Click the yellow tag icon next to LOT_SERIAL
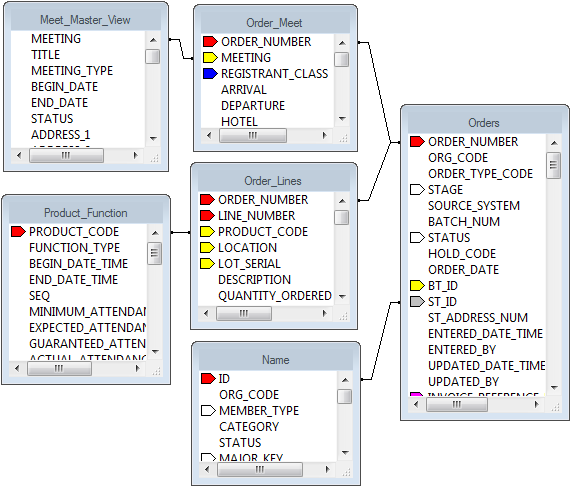This screenshot has width=572, height=487. pos(207,264)
